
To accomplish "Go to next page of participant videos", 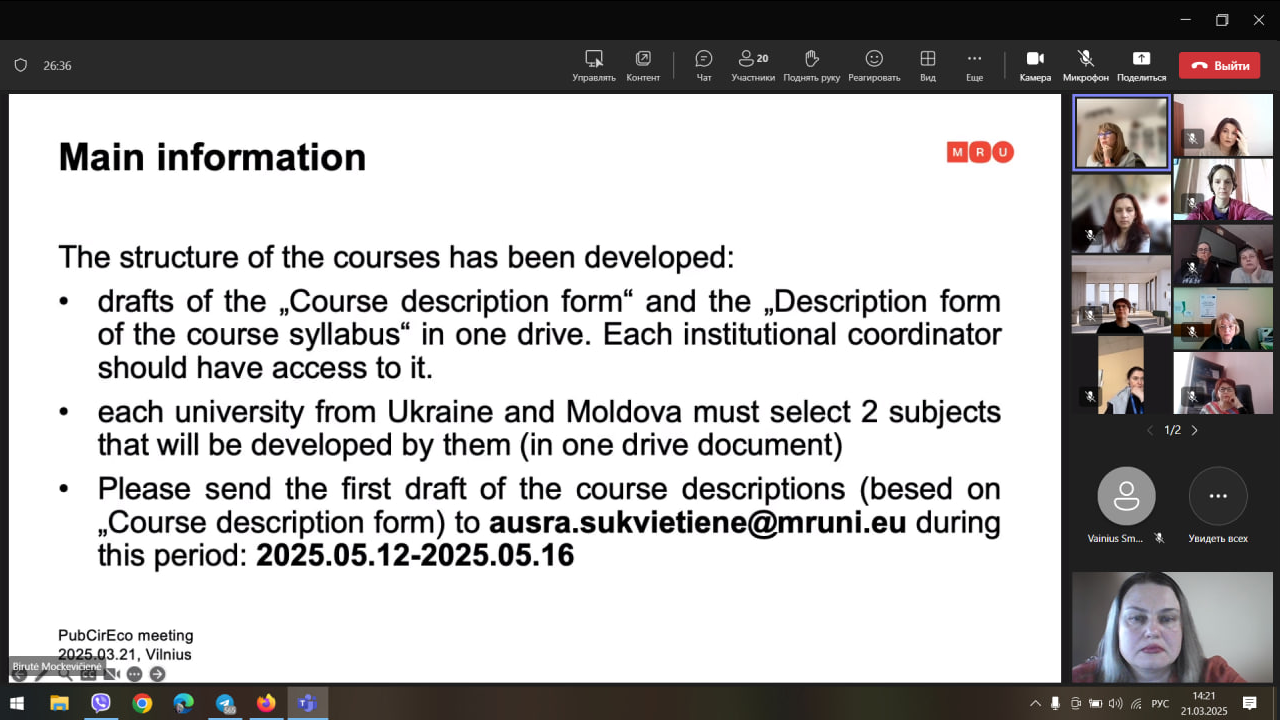I will click(x=1194, y=430).
